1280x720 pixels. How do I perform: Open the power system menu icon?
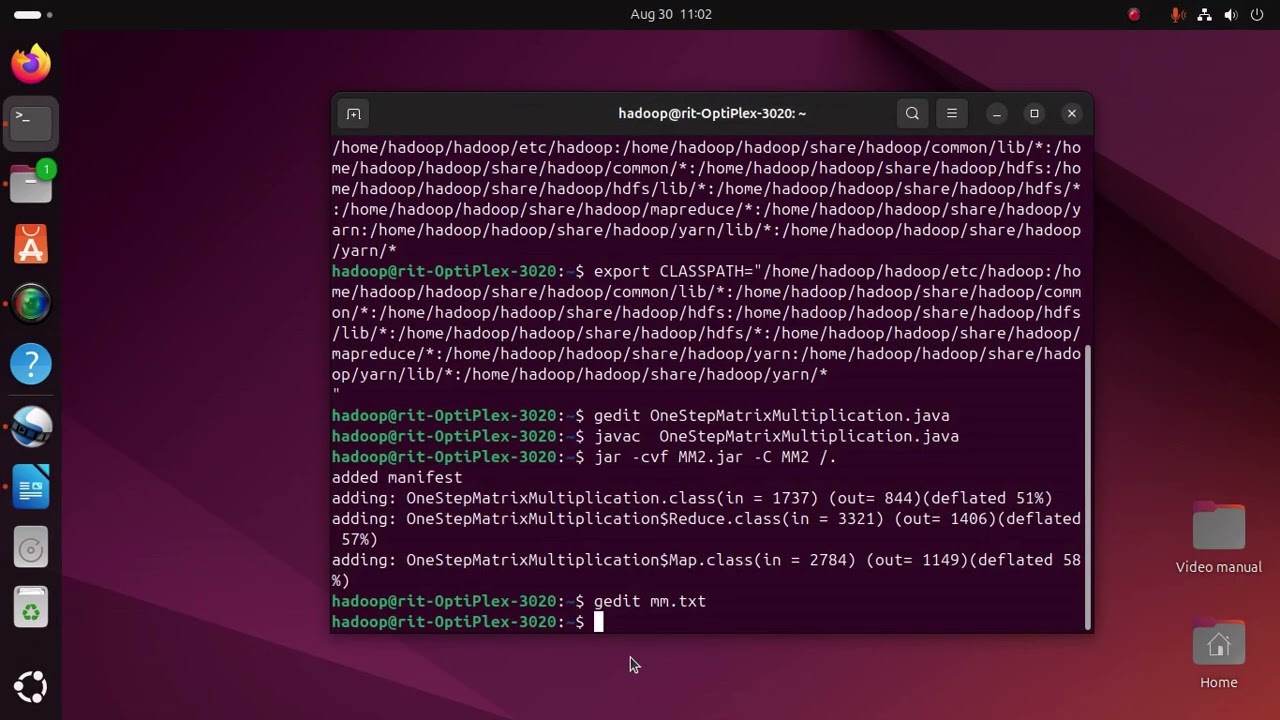click(1257, 14)
